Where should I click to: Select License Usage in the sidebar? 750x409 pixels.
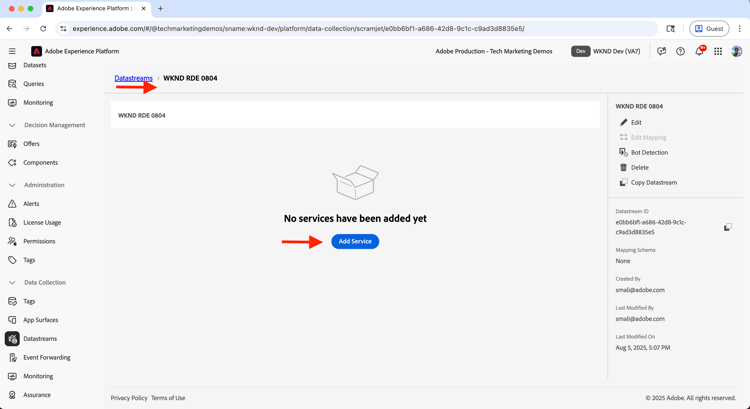coord(42,222)
